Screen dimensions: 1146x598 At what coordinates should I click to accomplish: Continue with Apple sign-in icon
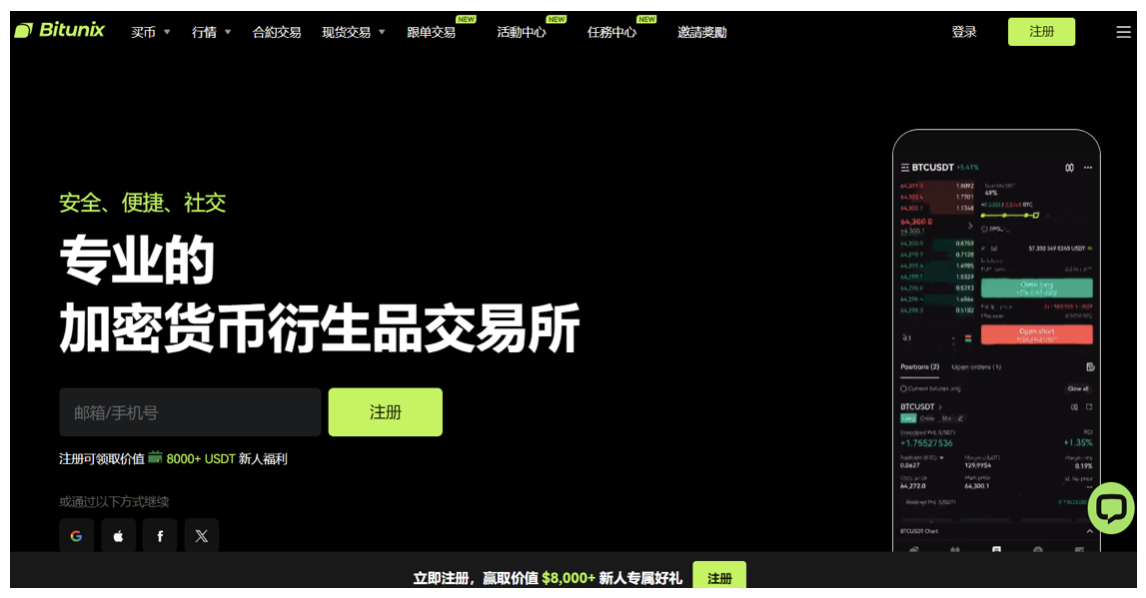118,536
